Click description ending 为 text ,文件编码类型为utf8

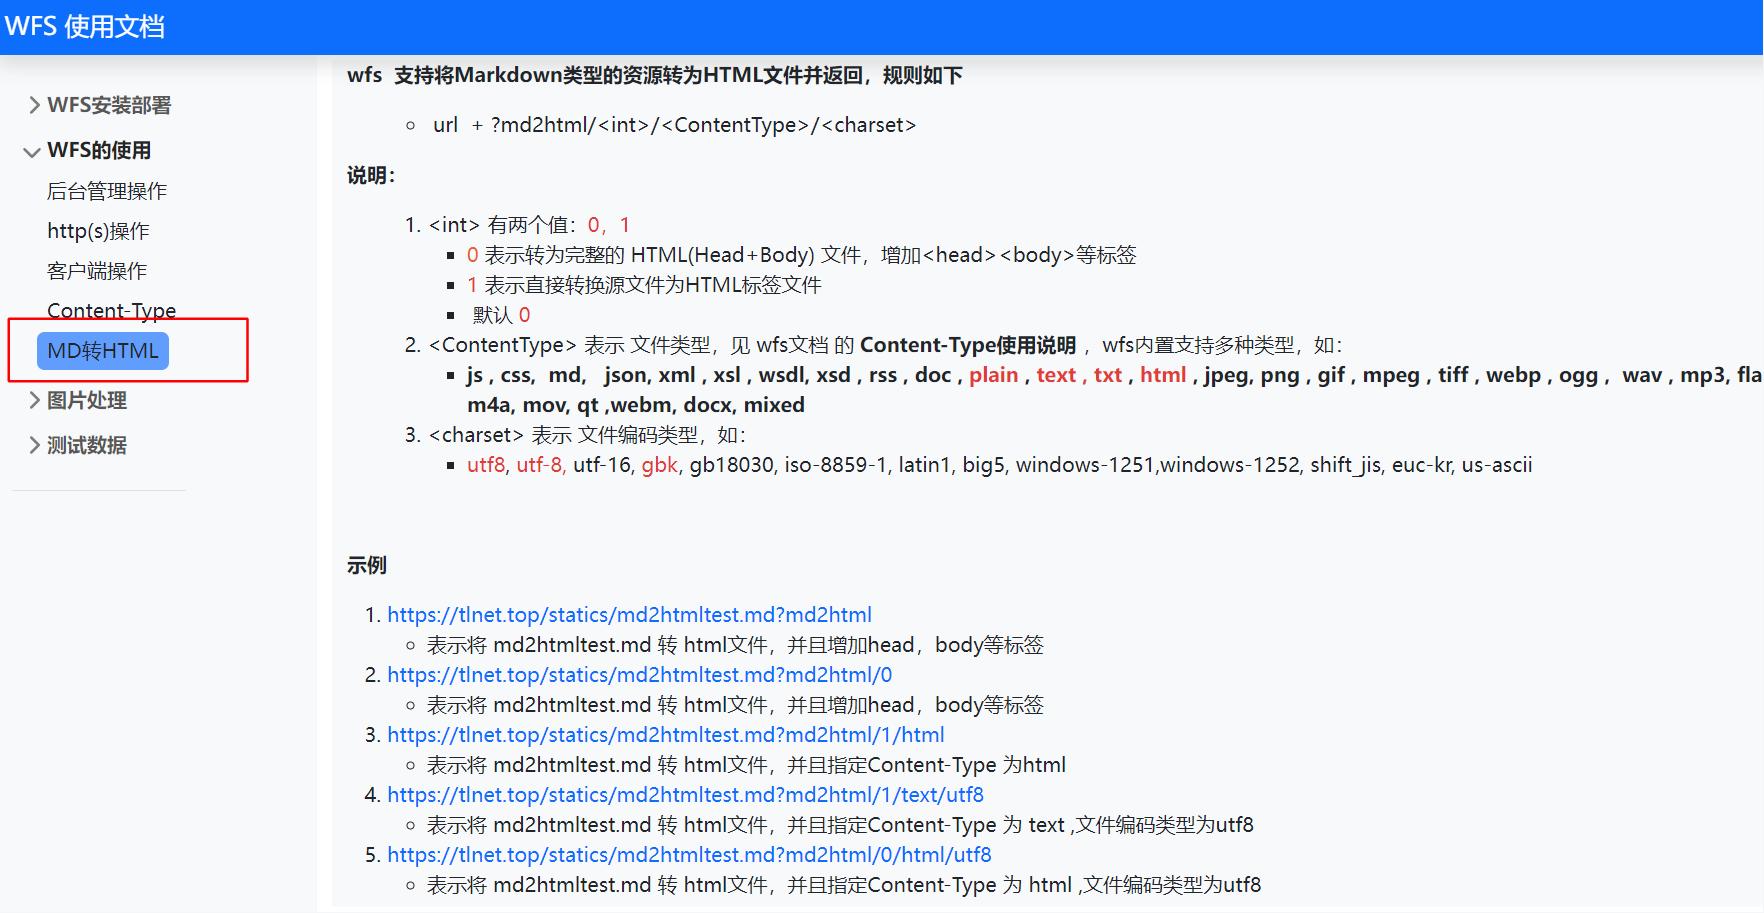(x=840, y=825)
